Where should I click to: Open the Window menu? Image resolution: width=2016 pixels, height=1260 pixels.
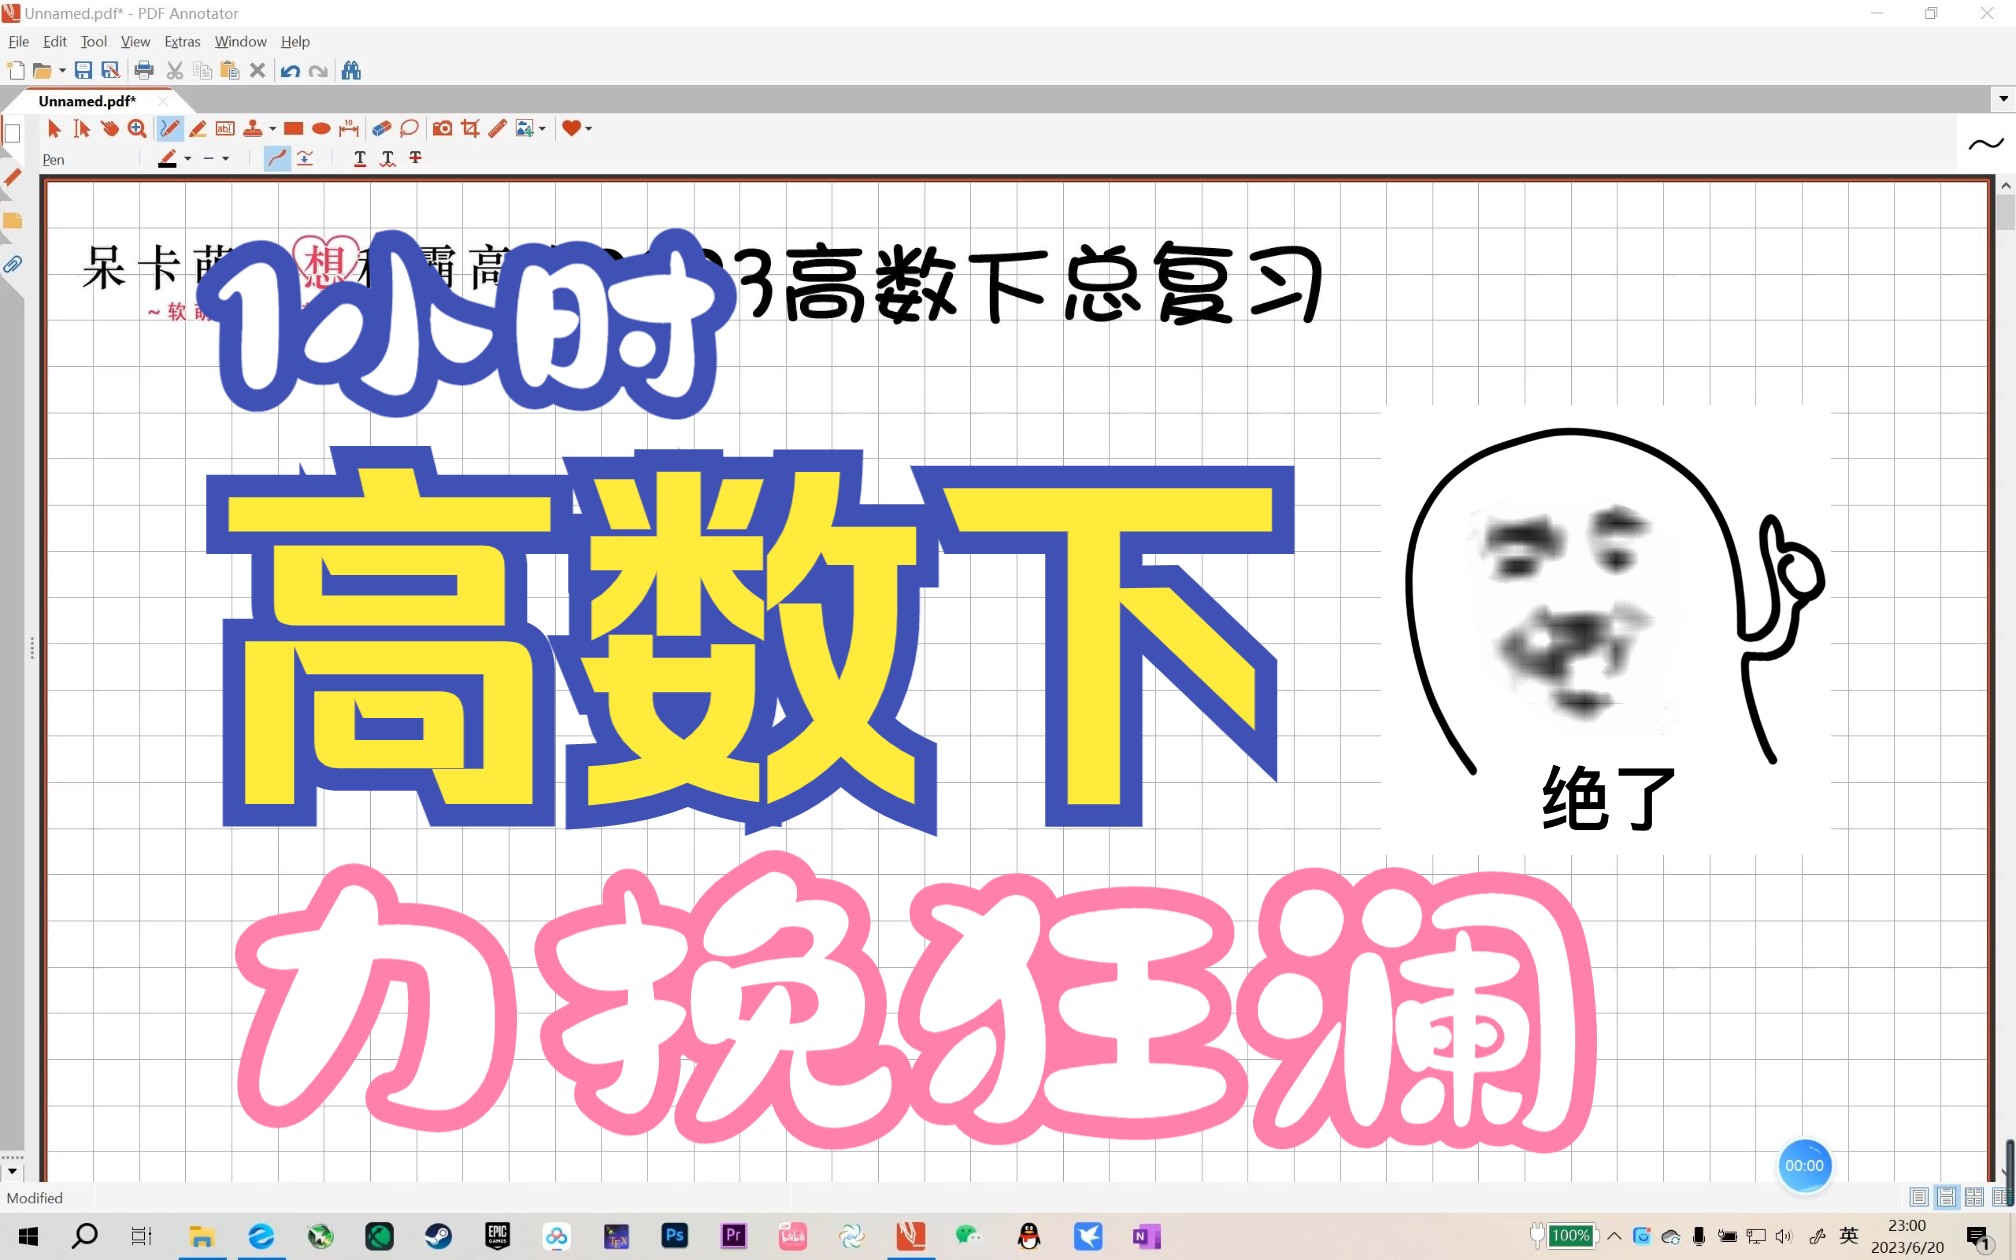240,42
